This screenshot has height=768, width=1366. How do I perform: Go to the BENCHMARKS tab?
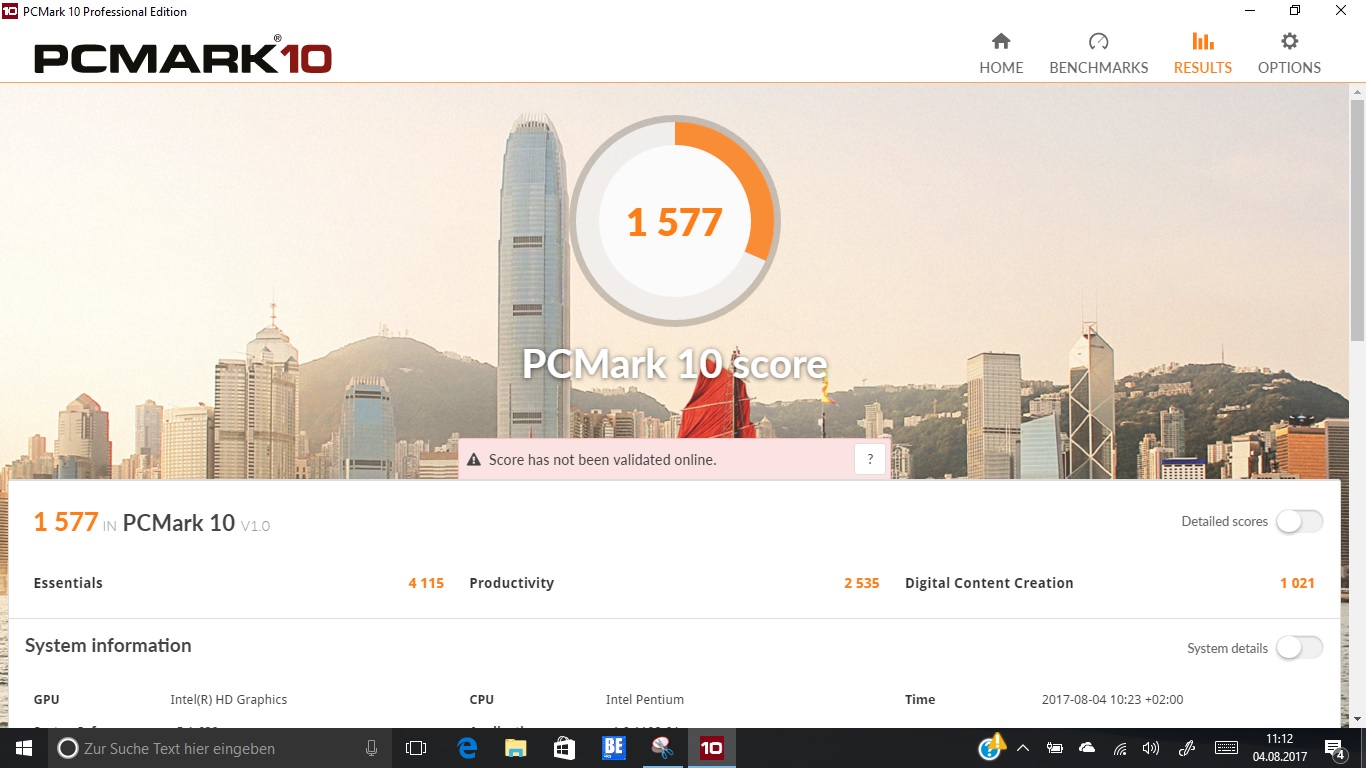tap(1098, 54)
